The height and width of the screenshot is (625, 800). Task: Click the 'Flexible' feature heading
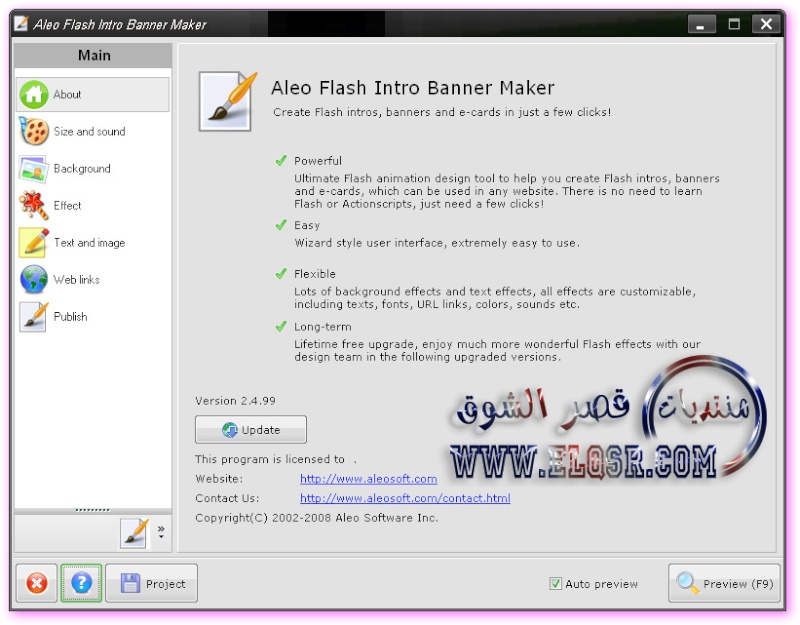point(315,274)
